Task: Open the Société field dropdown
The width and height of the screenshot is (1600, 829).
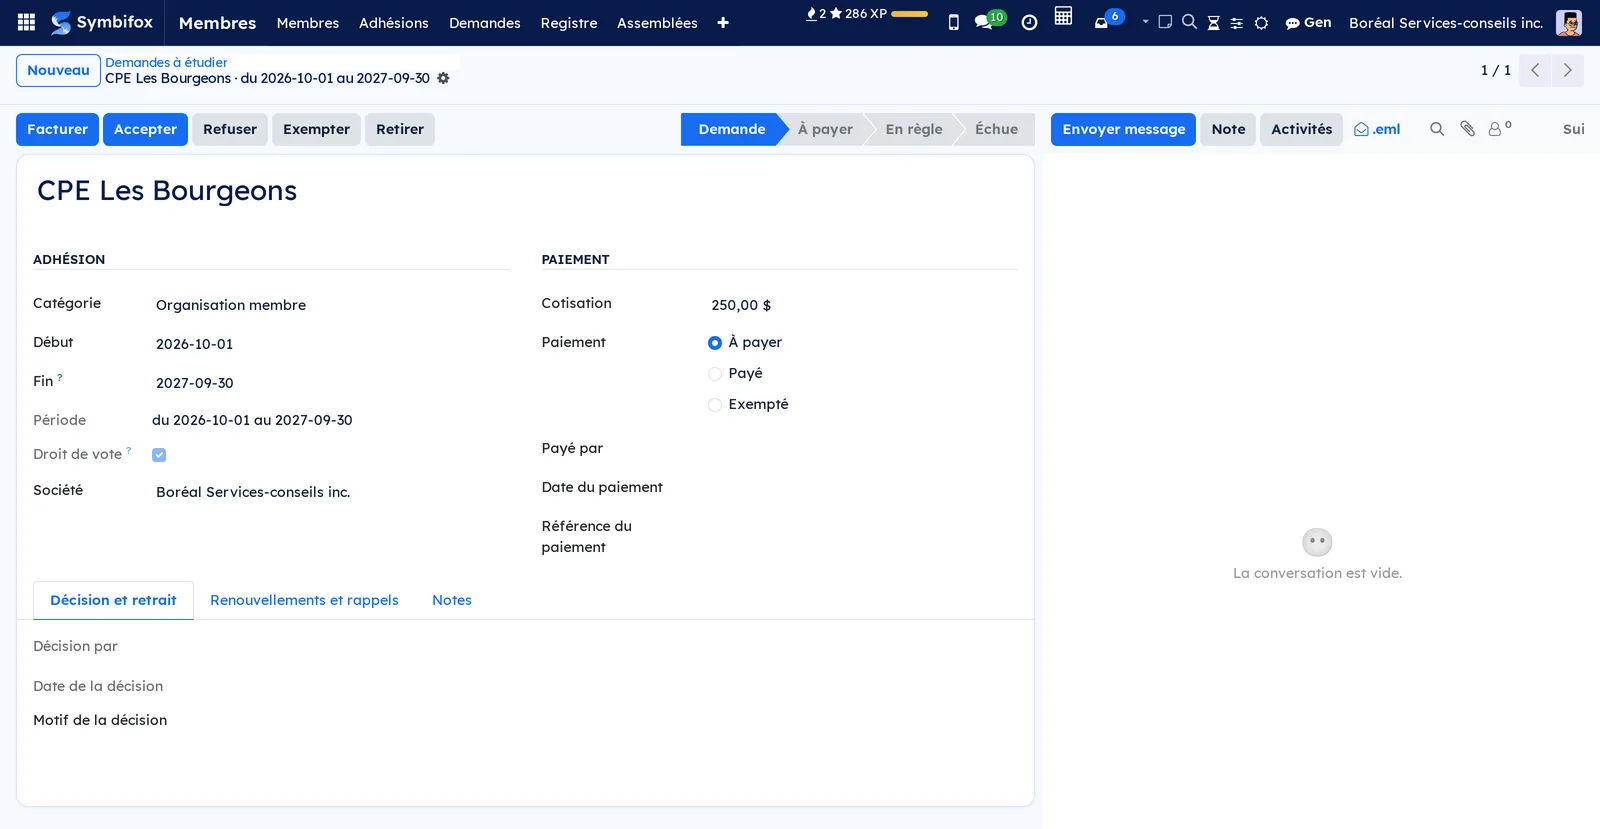Action: tap(330, 492)
